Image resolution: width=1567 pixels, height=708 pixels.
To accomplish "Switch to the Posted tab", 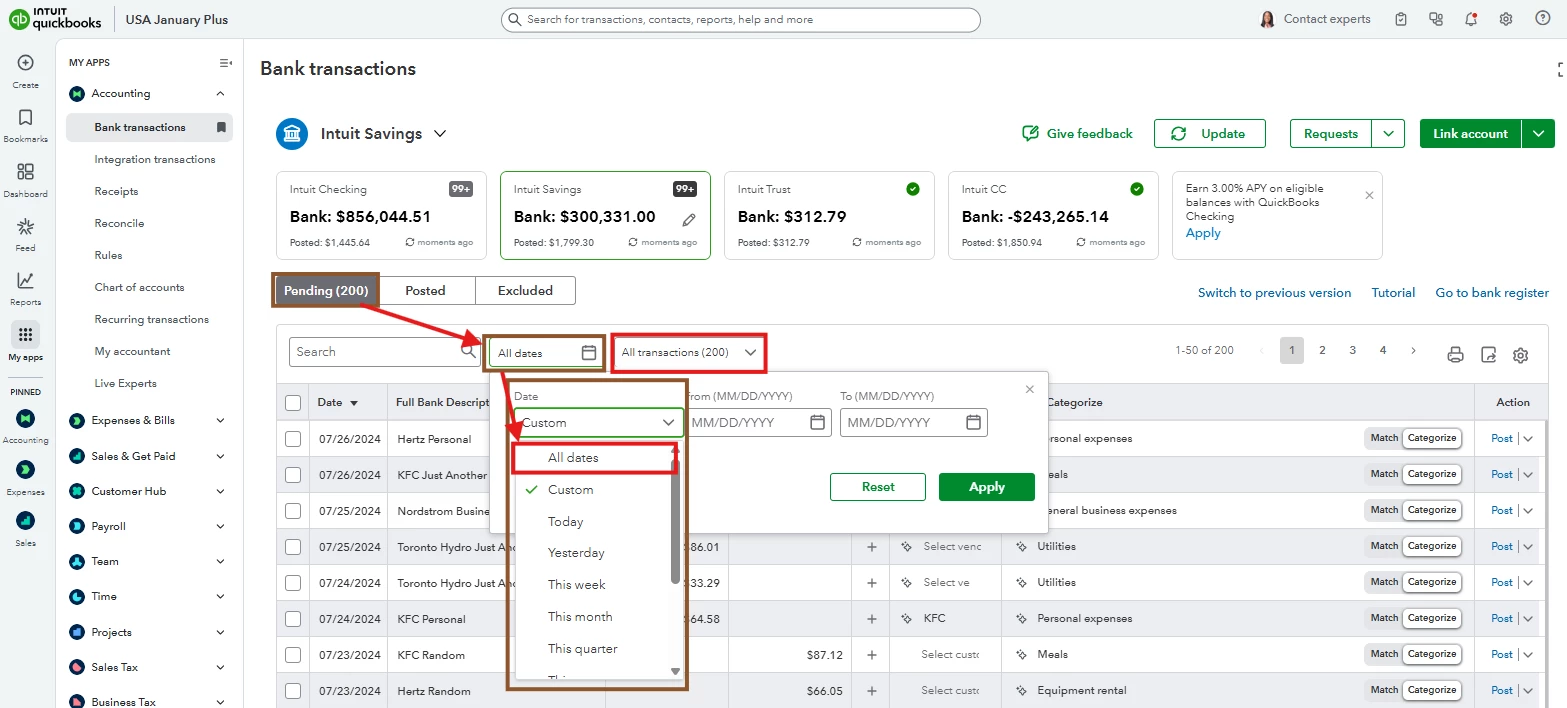I will coord(425,291).
